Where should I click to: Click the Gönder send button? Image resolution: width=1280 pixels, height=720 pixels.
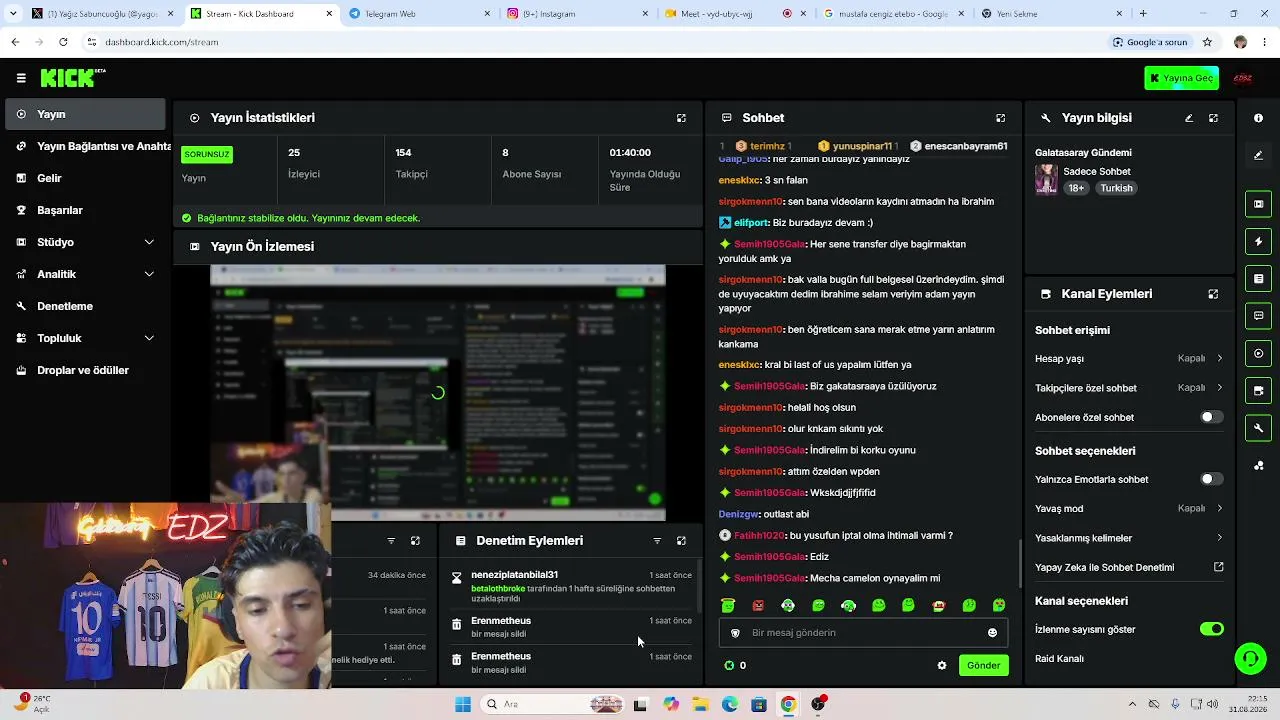pyautogui.click(x=983, y=665)
